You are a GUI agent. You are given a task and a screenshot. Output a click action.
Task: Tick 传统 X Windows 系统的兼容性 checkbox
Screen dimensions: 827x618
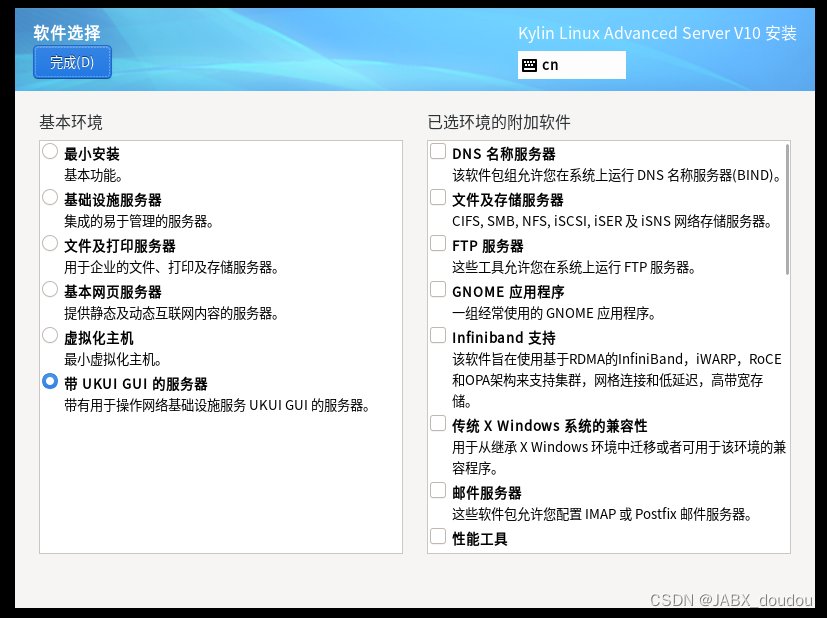(x=438, y=423)
